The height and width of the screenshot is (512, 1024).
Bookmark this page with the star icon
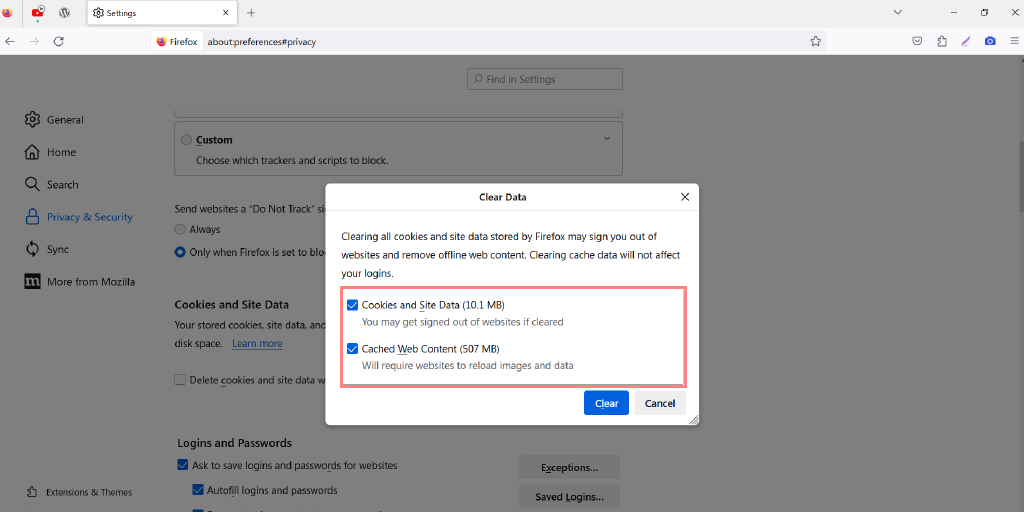(x=816, y=41)
